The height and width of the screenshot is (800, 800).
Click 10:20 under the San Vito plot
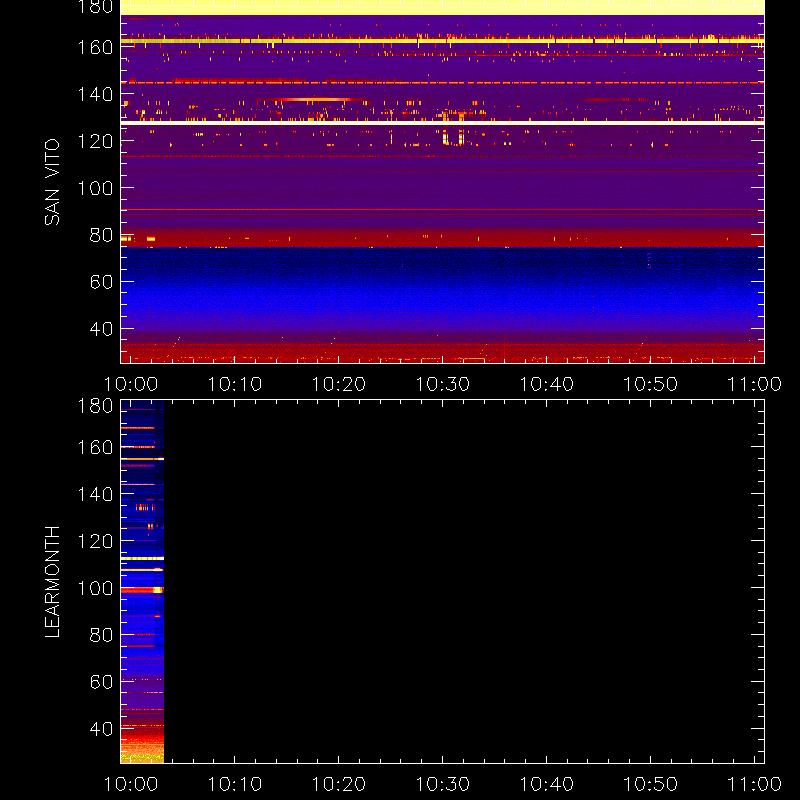[x=339, y=384]
